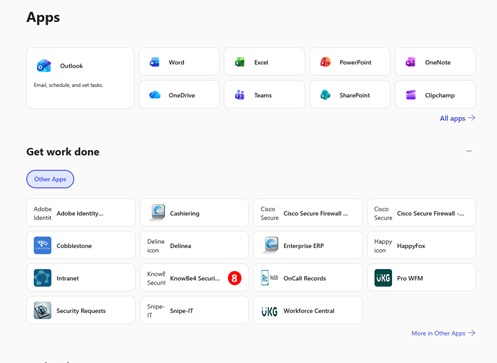Open the All apps link
The height and width of the screenshot is (363, 497).
(x=457, y=118)
